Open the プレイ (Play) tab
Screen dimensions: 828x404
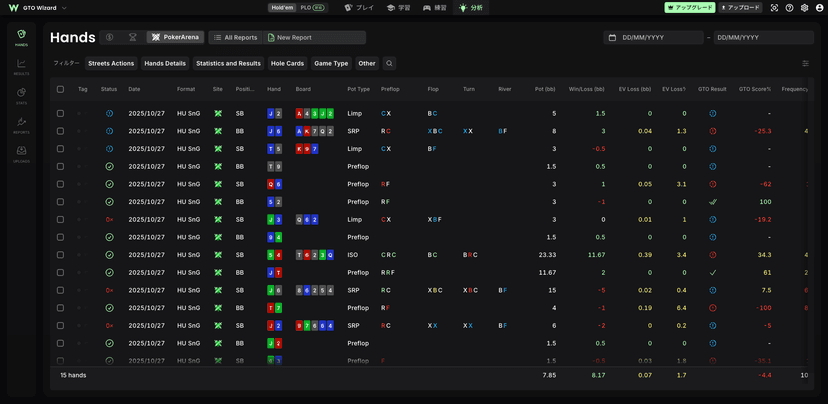point(360,8)
